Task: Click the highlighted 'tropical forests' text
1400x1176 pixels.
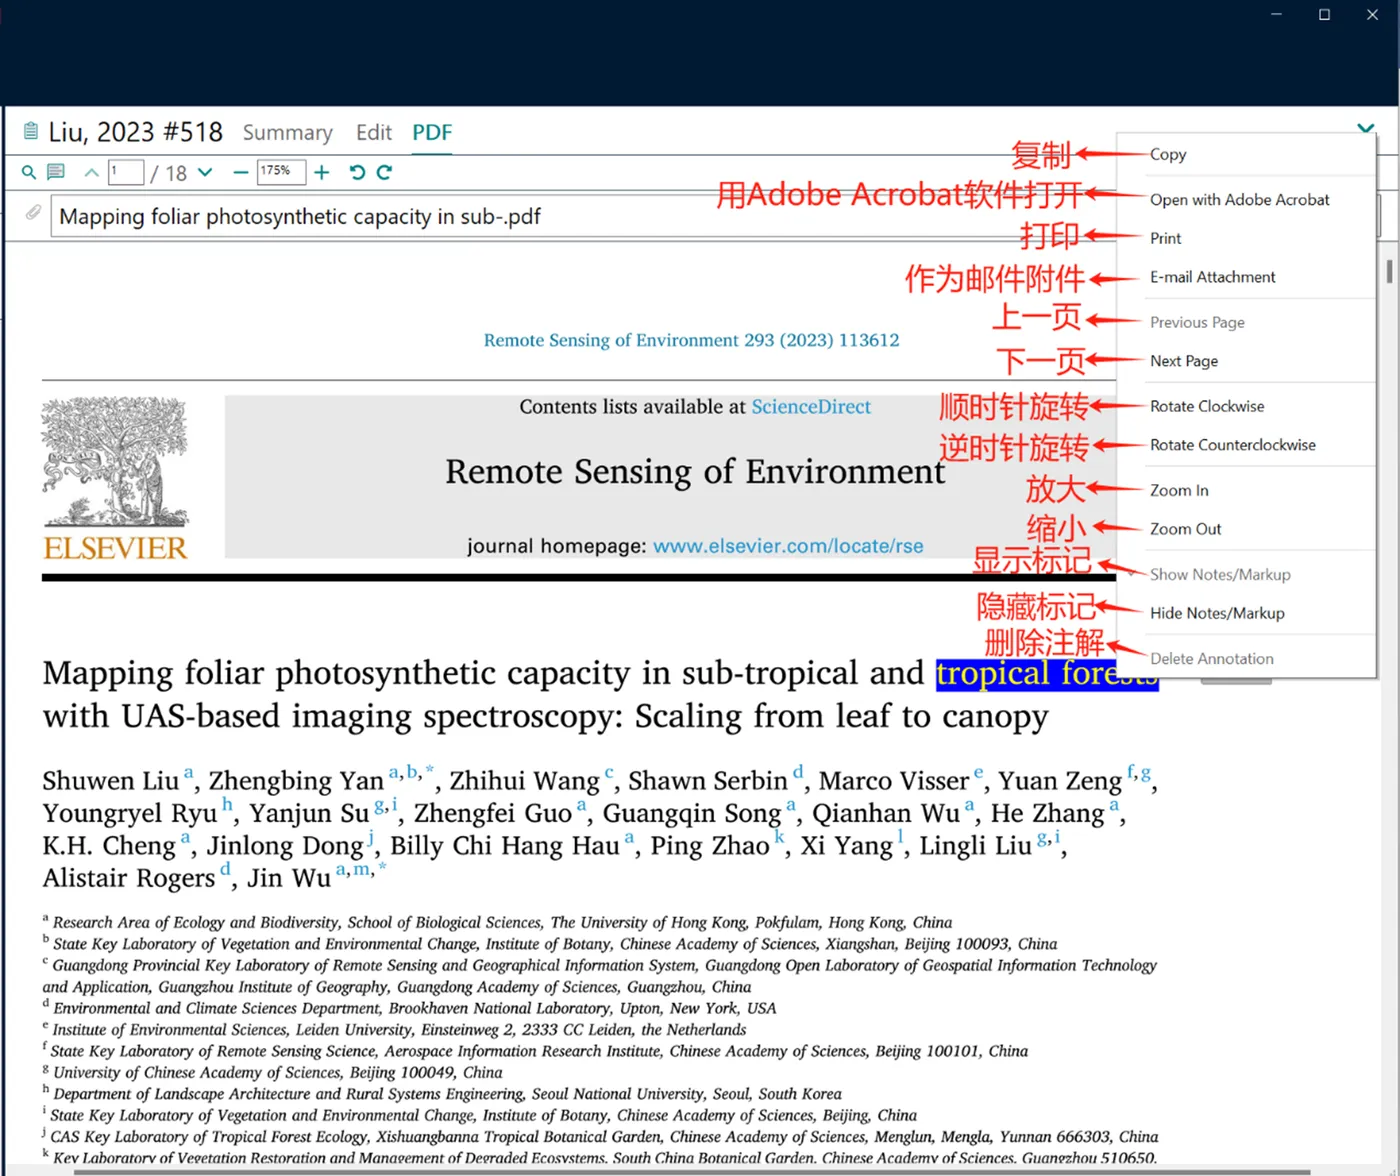Action: tap(1046, 673)
